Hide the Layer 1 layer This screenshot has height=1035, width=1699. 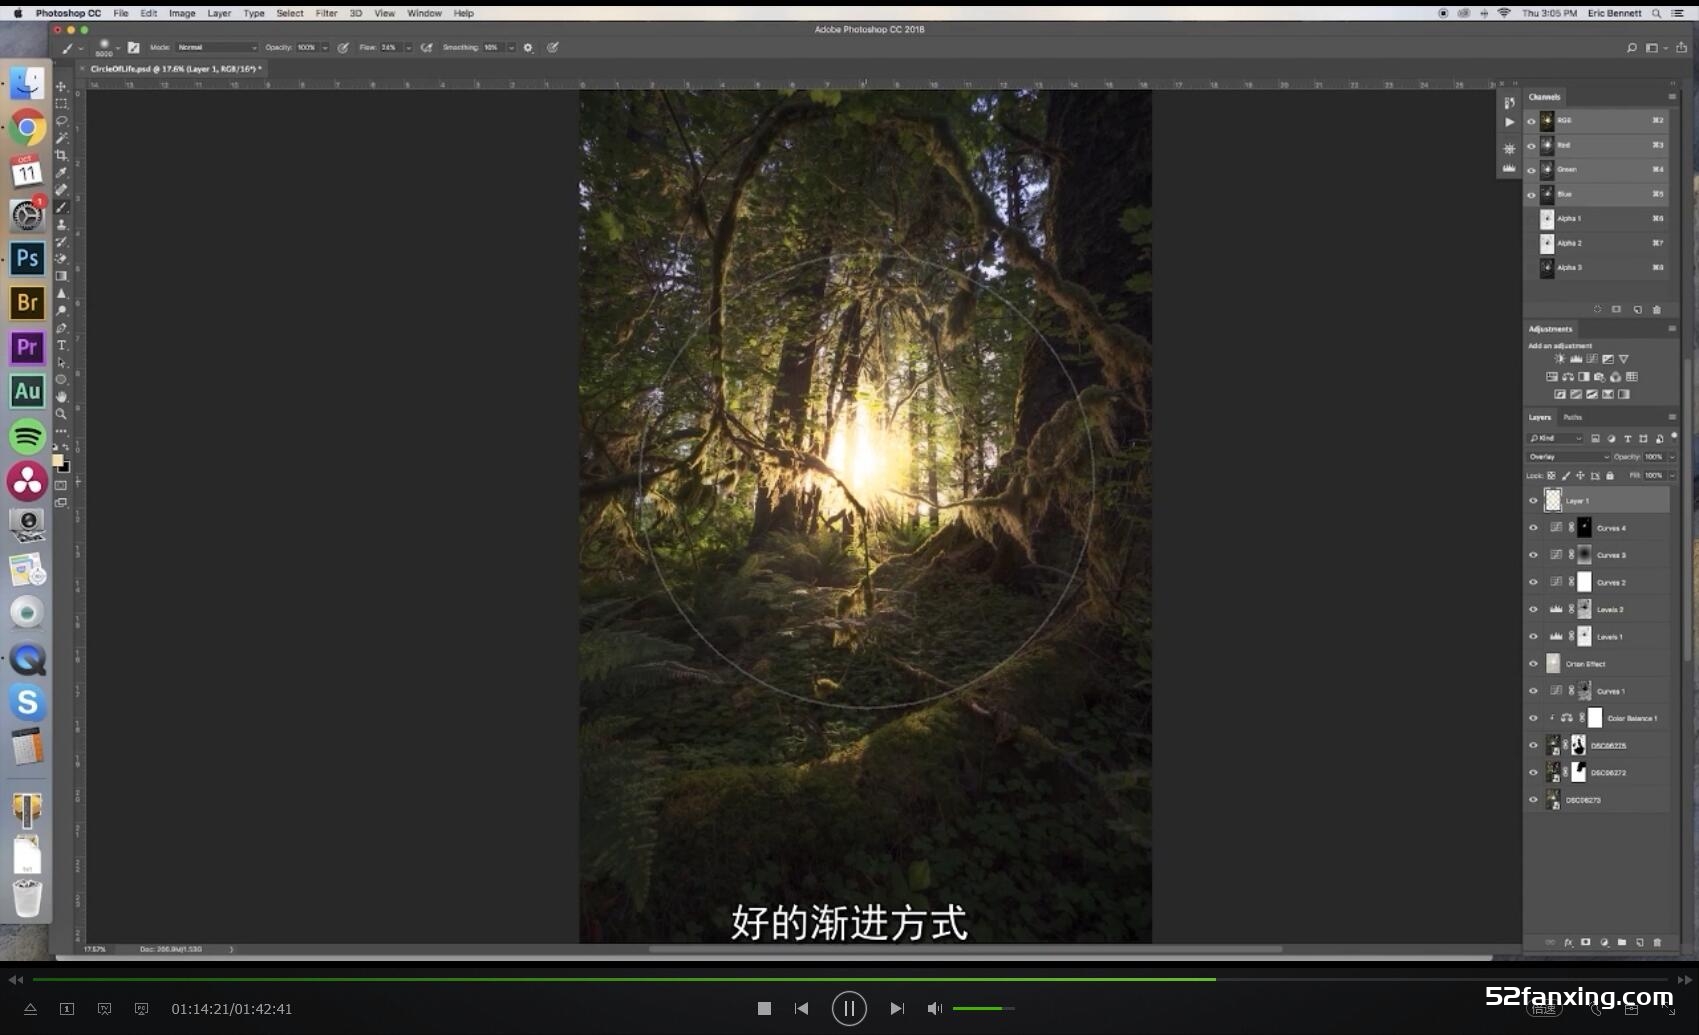point(1533,501)
